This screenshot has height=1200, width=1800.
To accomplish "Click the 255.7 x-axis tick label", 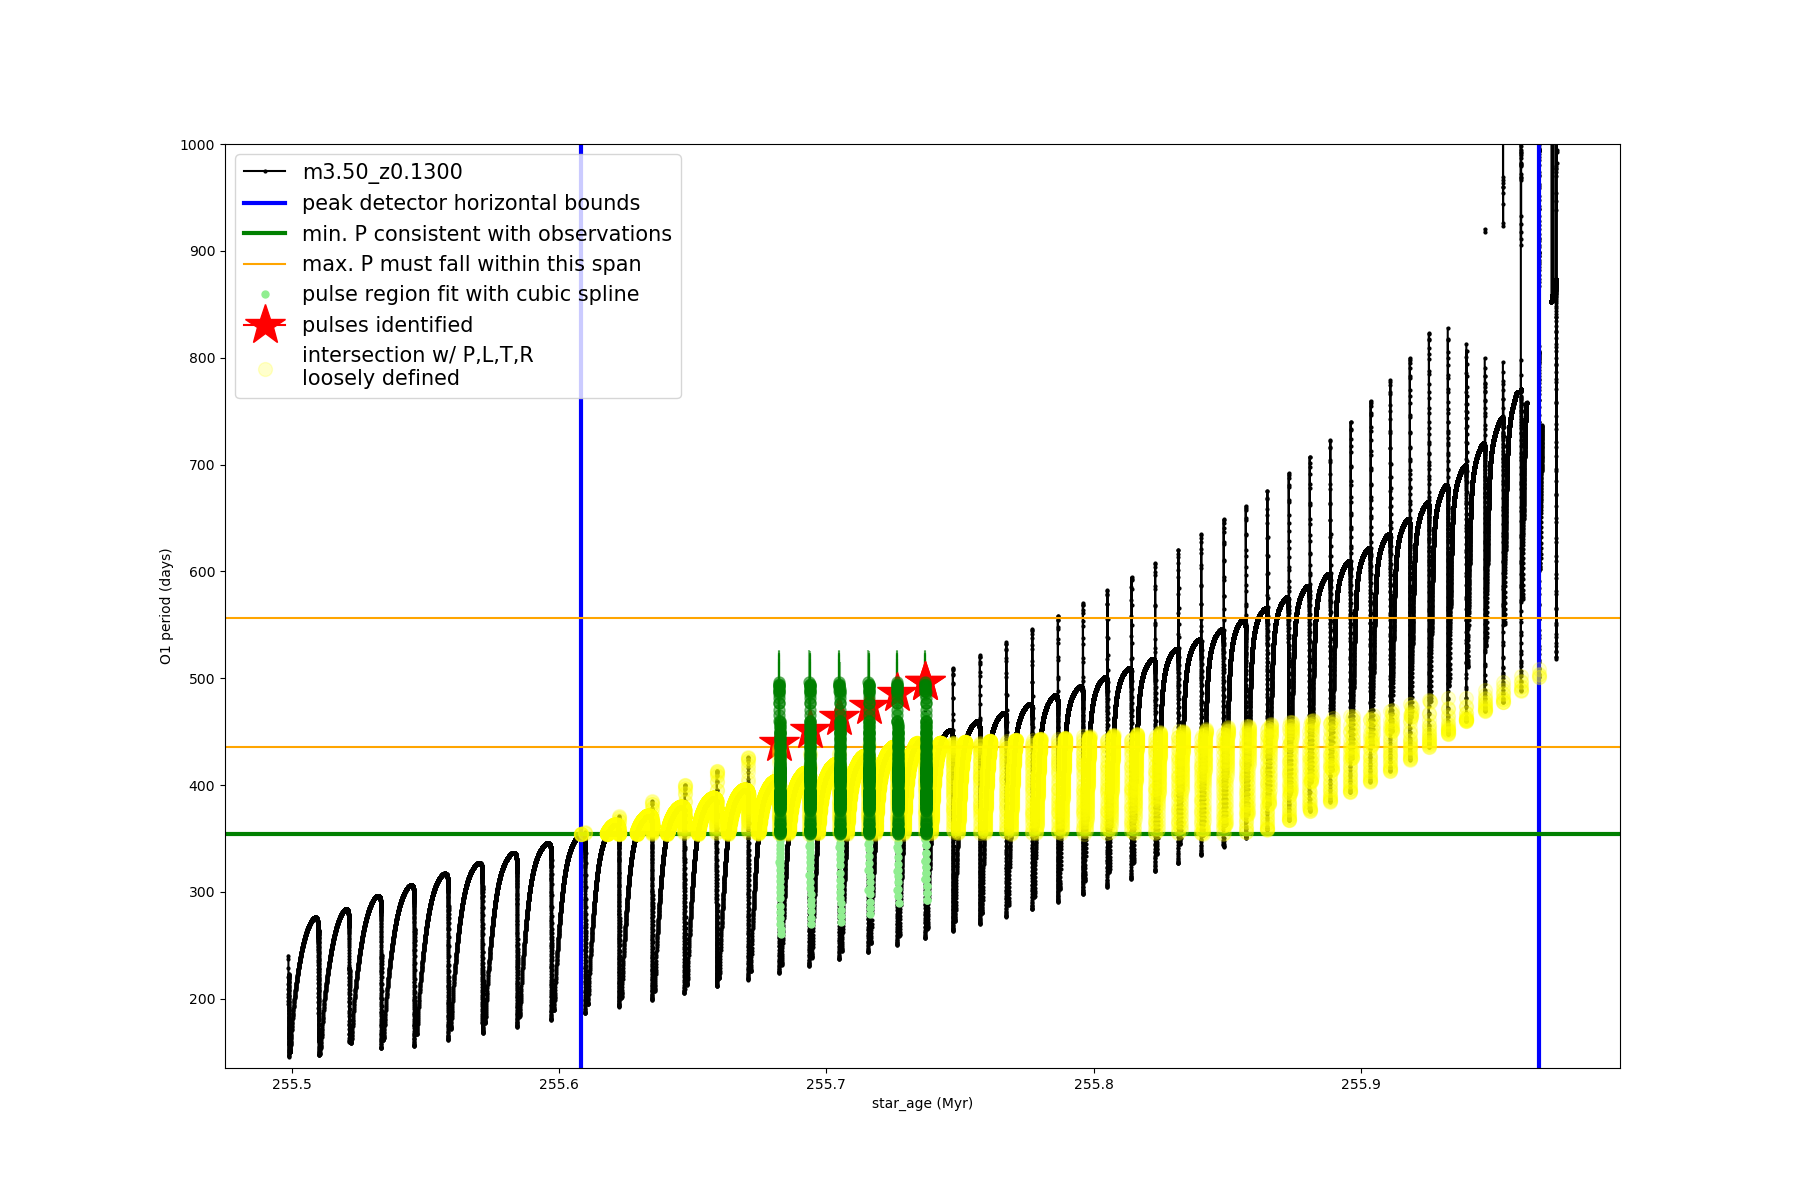I will pyautogui.click(x=826, y=1084).
